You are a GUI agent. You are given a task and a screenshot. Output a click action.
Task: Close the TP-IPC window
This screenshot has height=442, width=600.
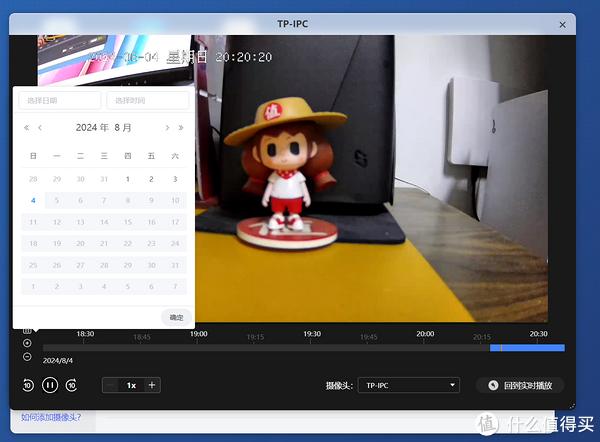click(x=562, y=25)
